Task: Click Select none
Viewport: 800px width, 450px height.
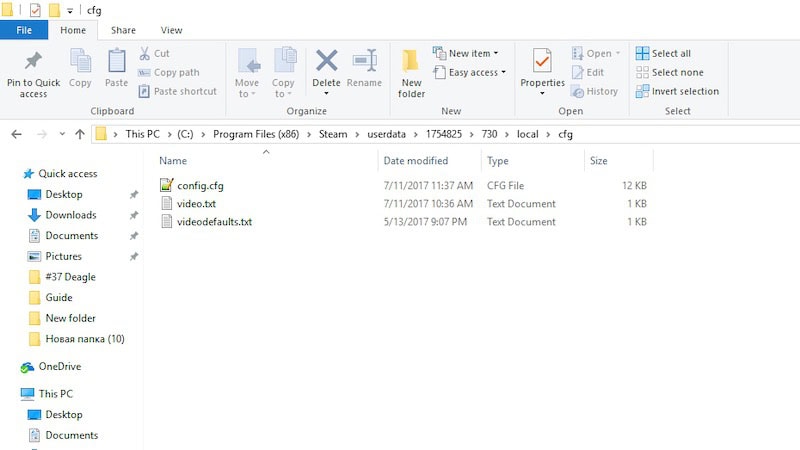Action: (670, 72)
